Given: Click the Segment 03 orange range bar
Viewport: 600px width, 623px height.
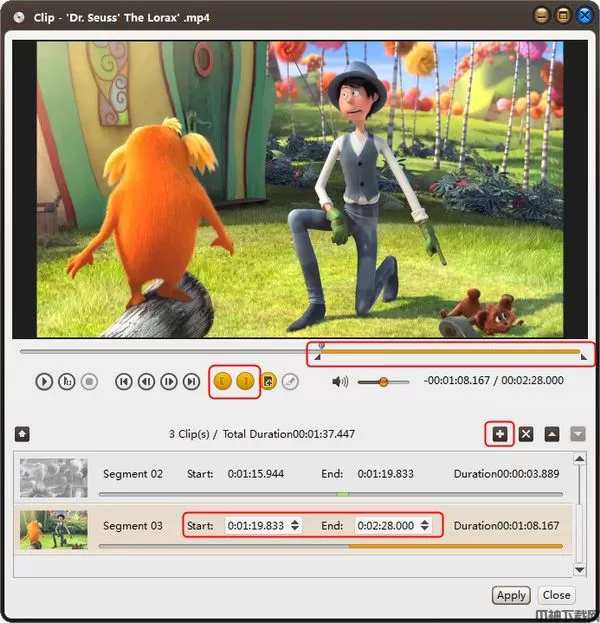Looking at the screenshot, I should [456, 546].
